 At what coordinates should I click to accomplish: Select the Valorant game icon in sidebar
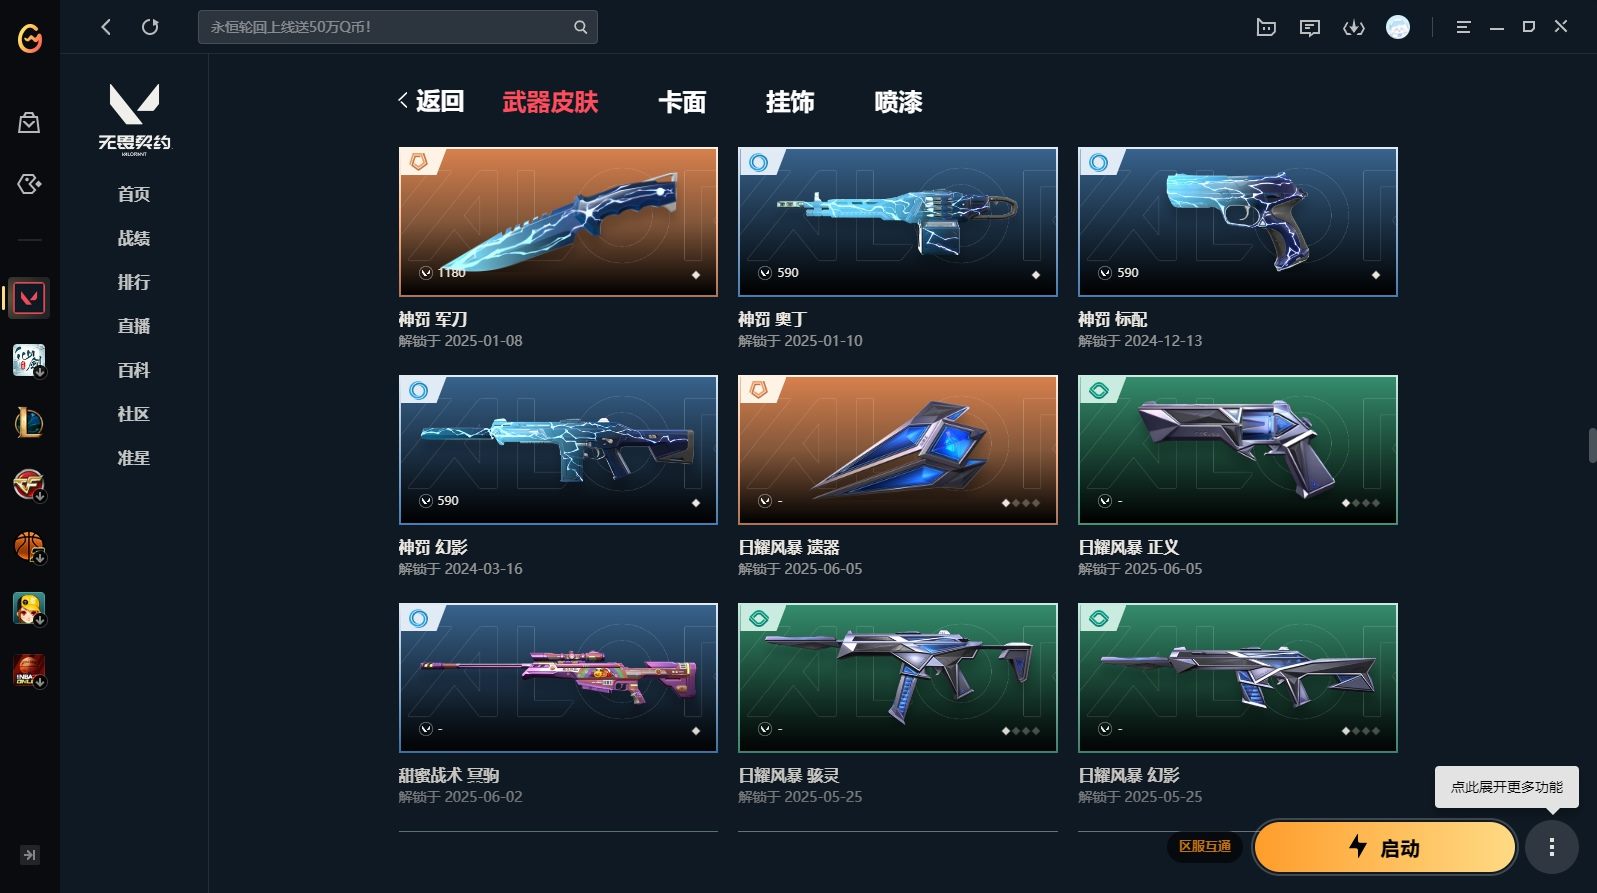(29, 298)
